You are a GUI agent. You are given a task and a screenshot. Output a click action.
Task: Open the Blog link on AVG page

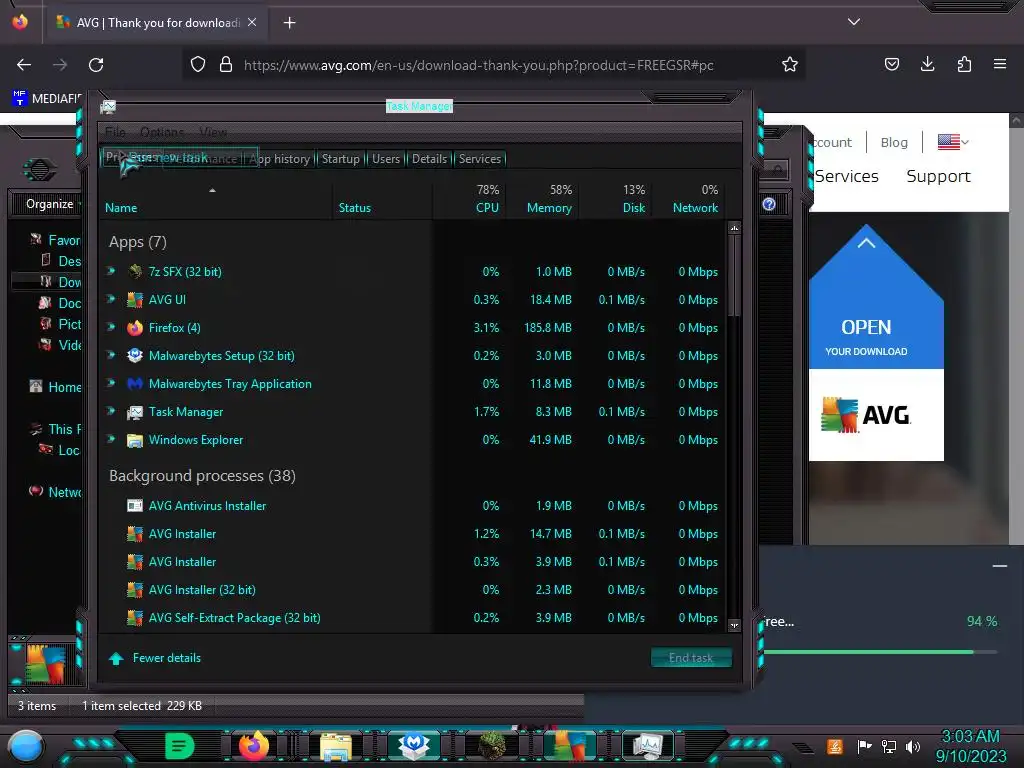893,142
